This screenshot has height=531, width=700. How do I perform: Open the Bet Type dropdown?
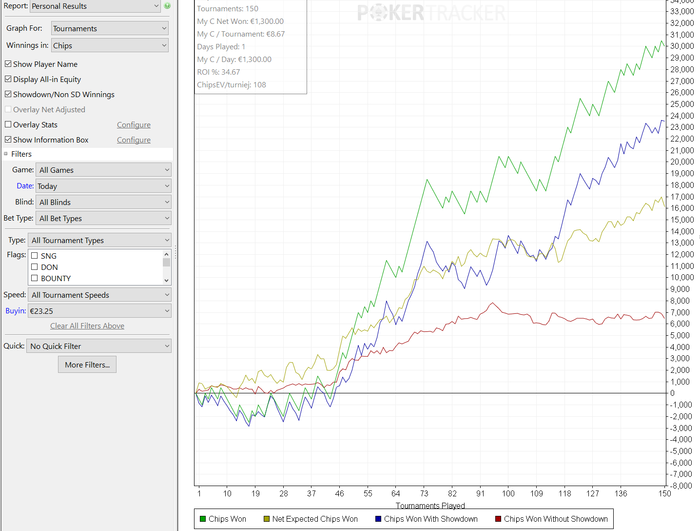tap(104, 218)
